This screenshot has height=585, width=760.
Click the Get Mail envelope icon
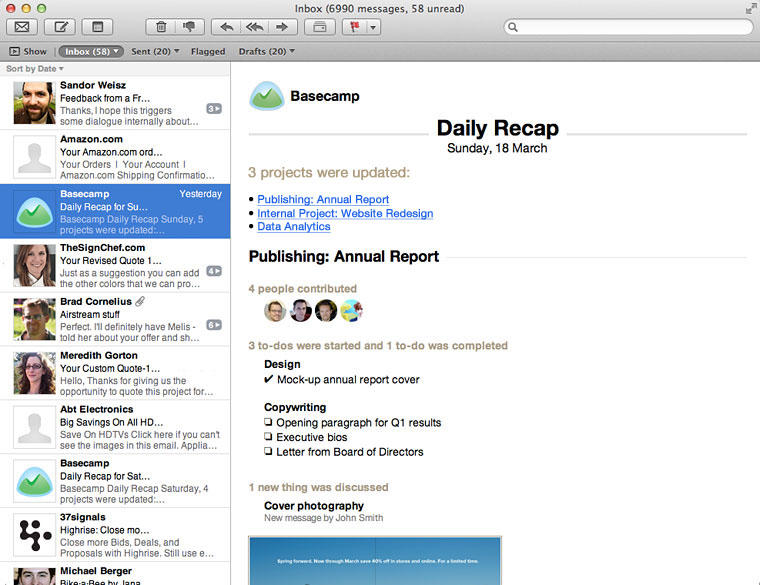22,27
